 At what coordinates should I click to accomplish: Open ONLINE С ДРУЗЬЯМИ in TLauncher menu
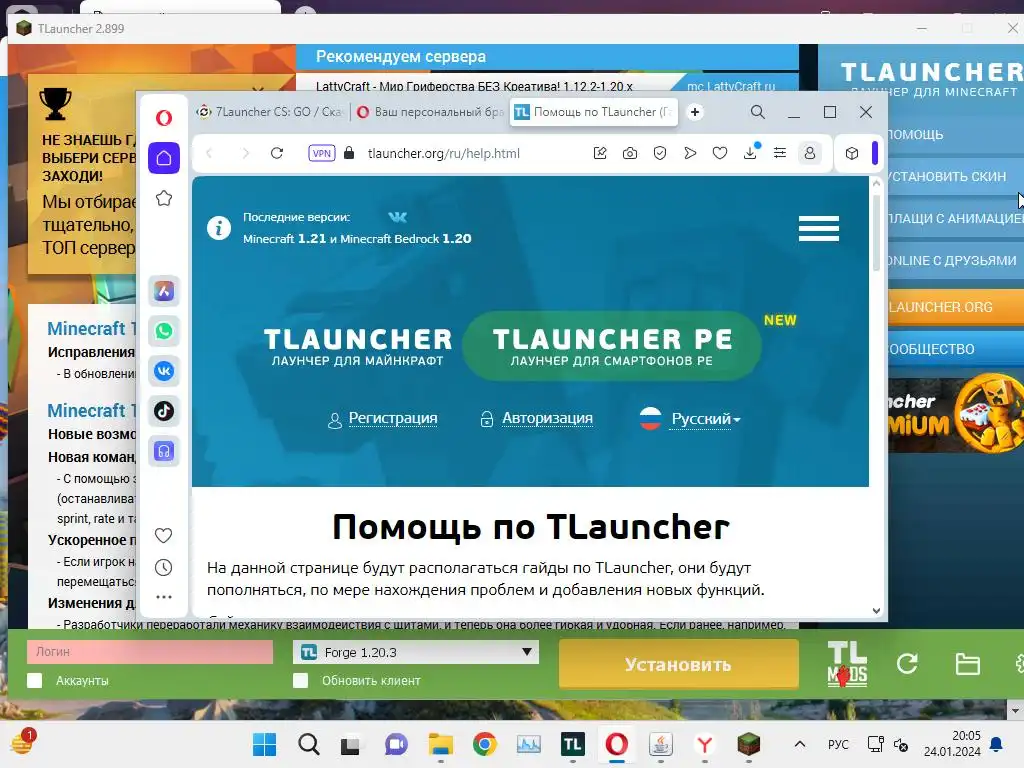coord(955,261)
